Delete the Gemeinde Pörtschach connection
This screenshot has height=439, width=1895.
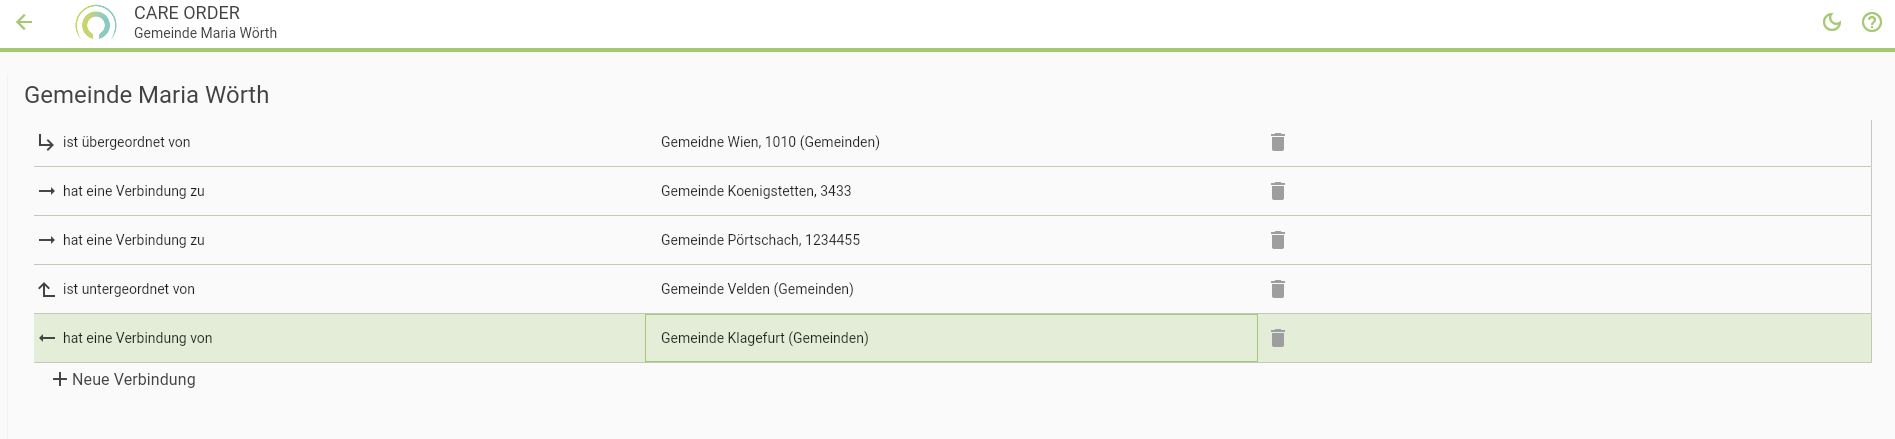tap(1277, 240)
